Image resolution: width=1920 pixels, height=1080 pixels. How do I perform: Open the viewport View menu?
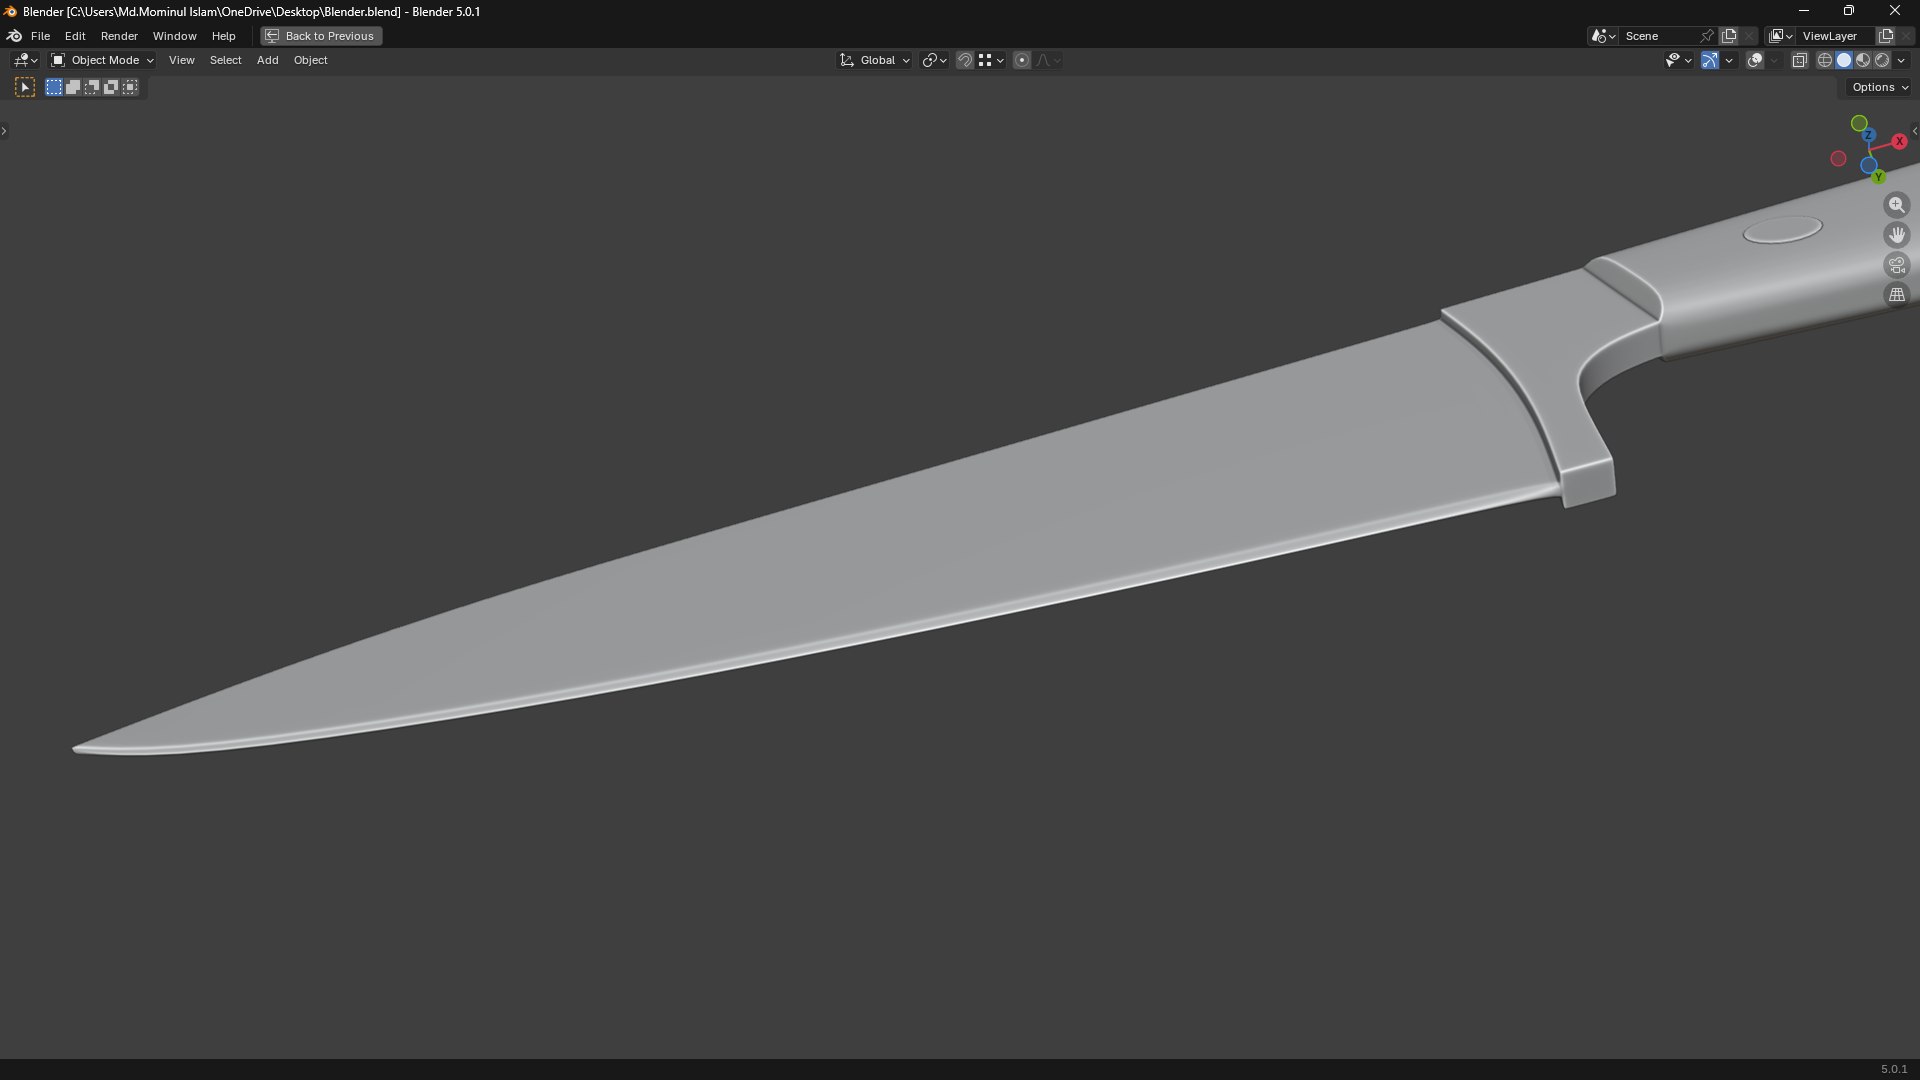coord(182,61)
